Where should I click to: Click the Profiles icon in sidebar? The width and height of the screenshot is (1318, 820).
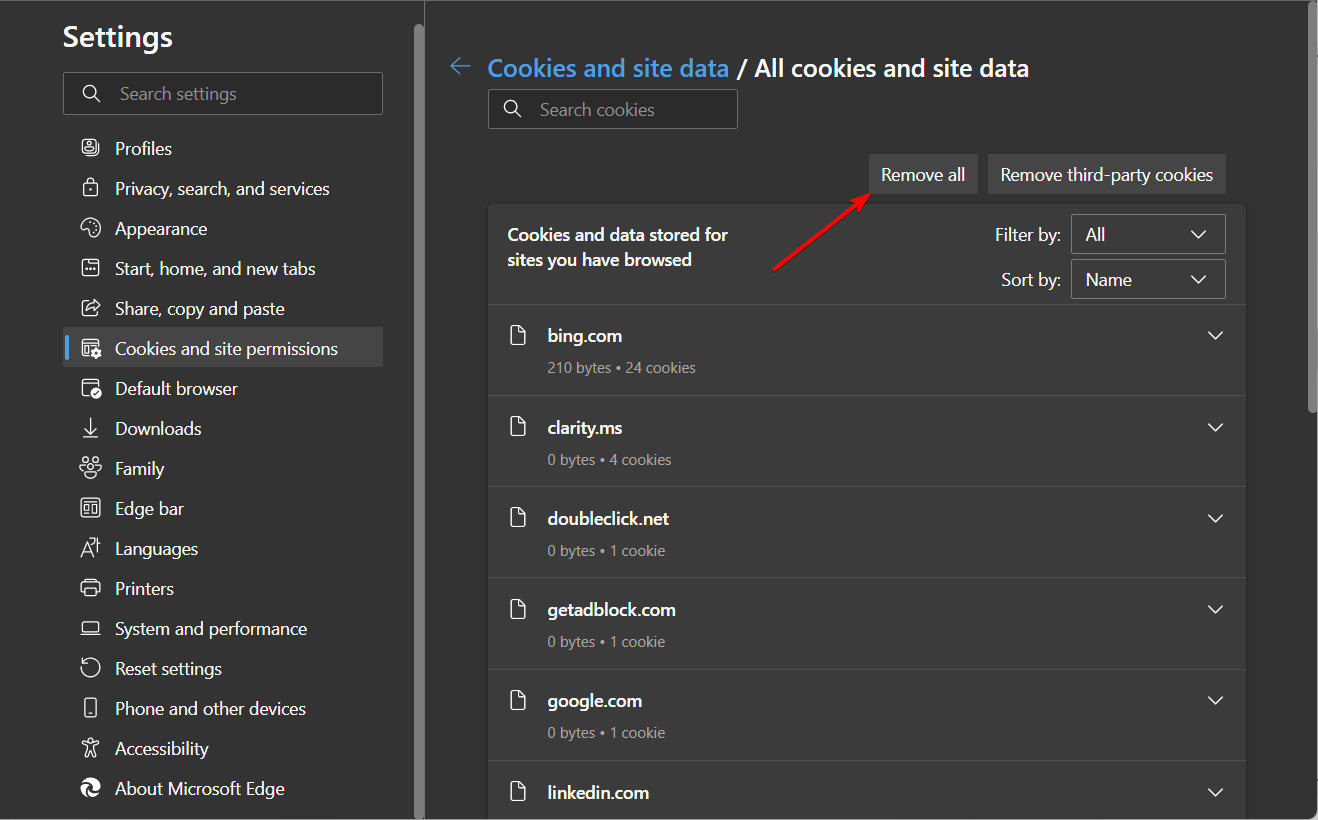(91, 148)
